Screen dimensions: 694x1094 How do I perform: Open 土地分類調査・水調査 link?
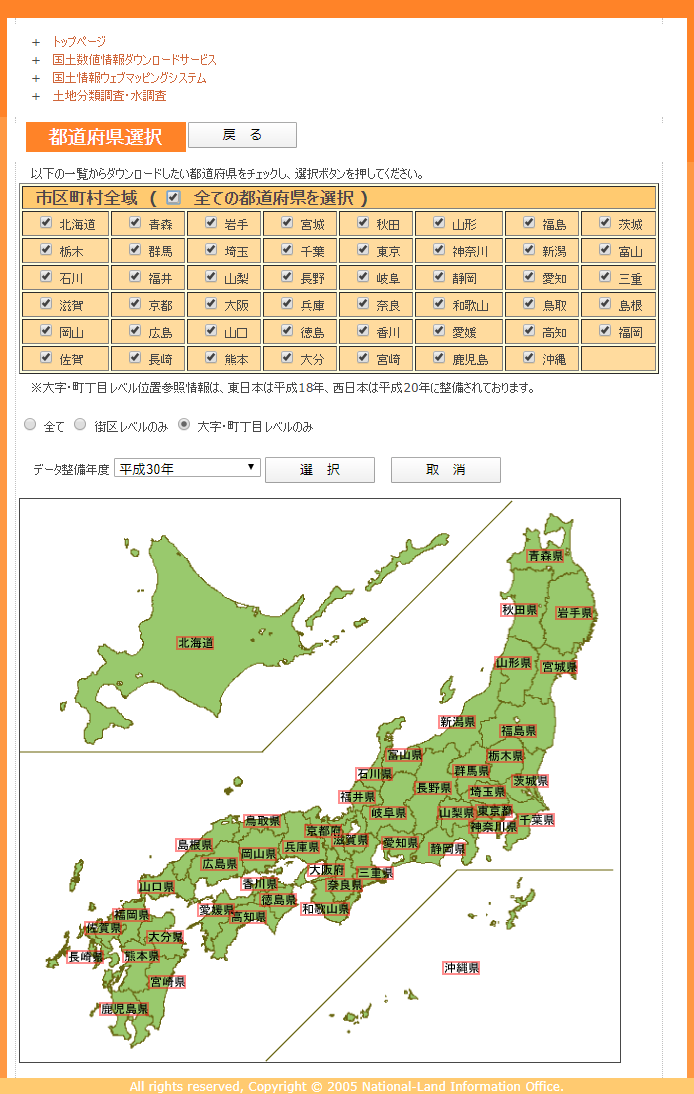click(x=109, y=96)
